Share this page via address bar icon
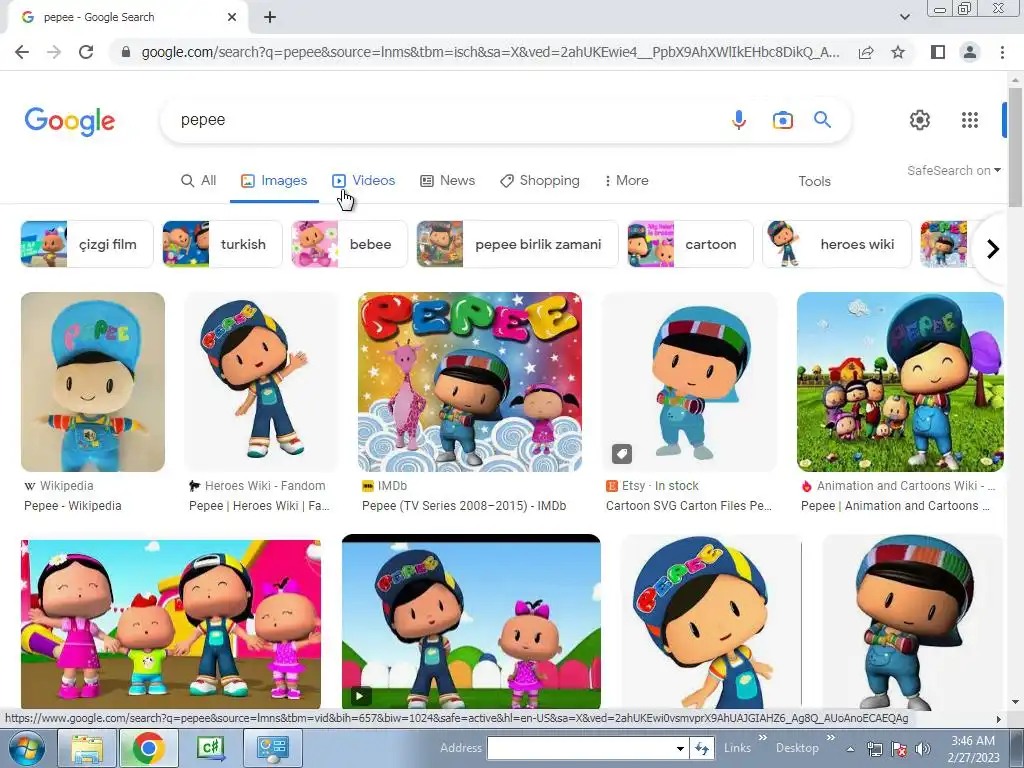This screenshot has height=768, width=1024. click(x=866, y=52)
